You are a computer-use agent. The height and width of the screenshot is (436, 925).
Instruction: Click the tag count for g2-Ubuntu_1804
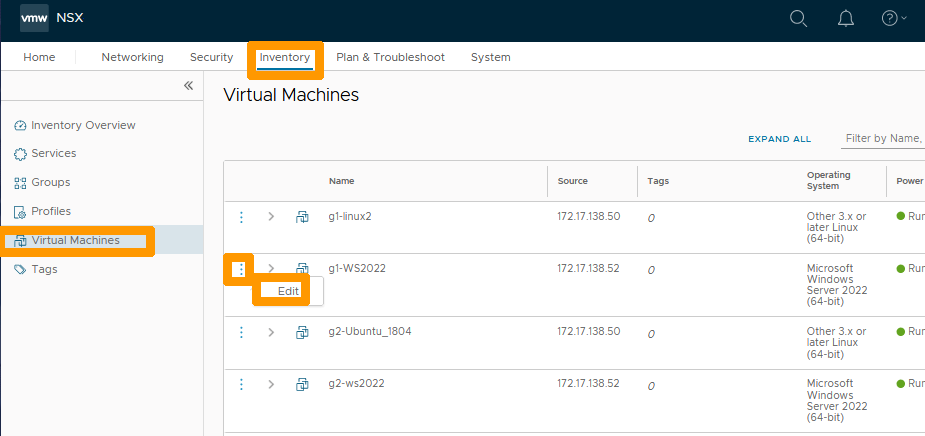tap(651, 333)
